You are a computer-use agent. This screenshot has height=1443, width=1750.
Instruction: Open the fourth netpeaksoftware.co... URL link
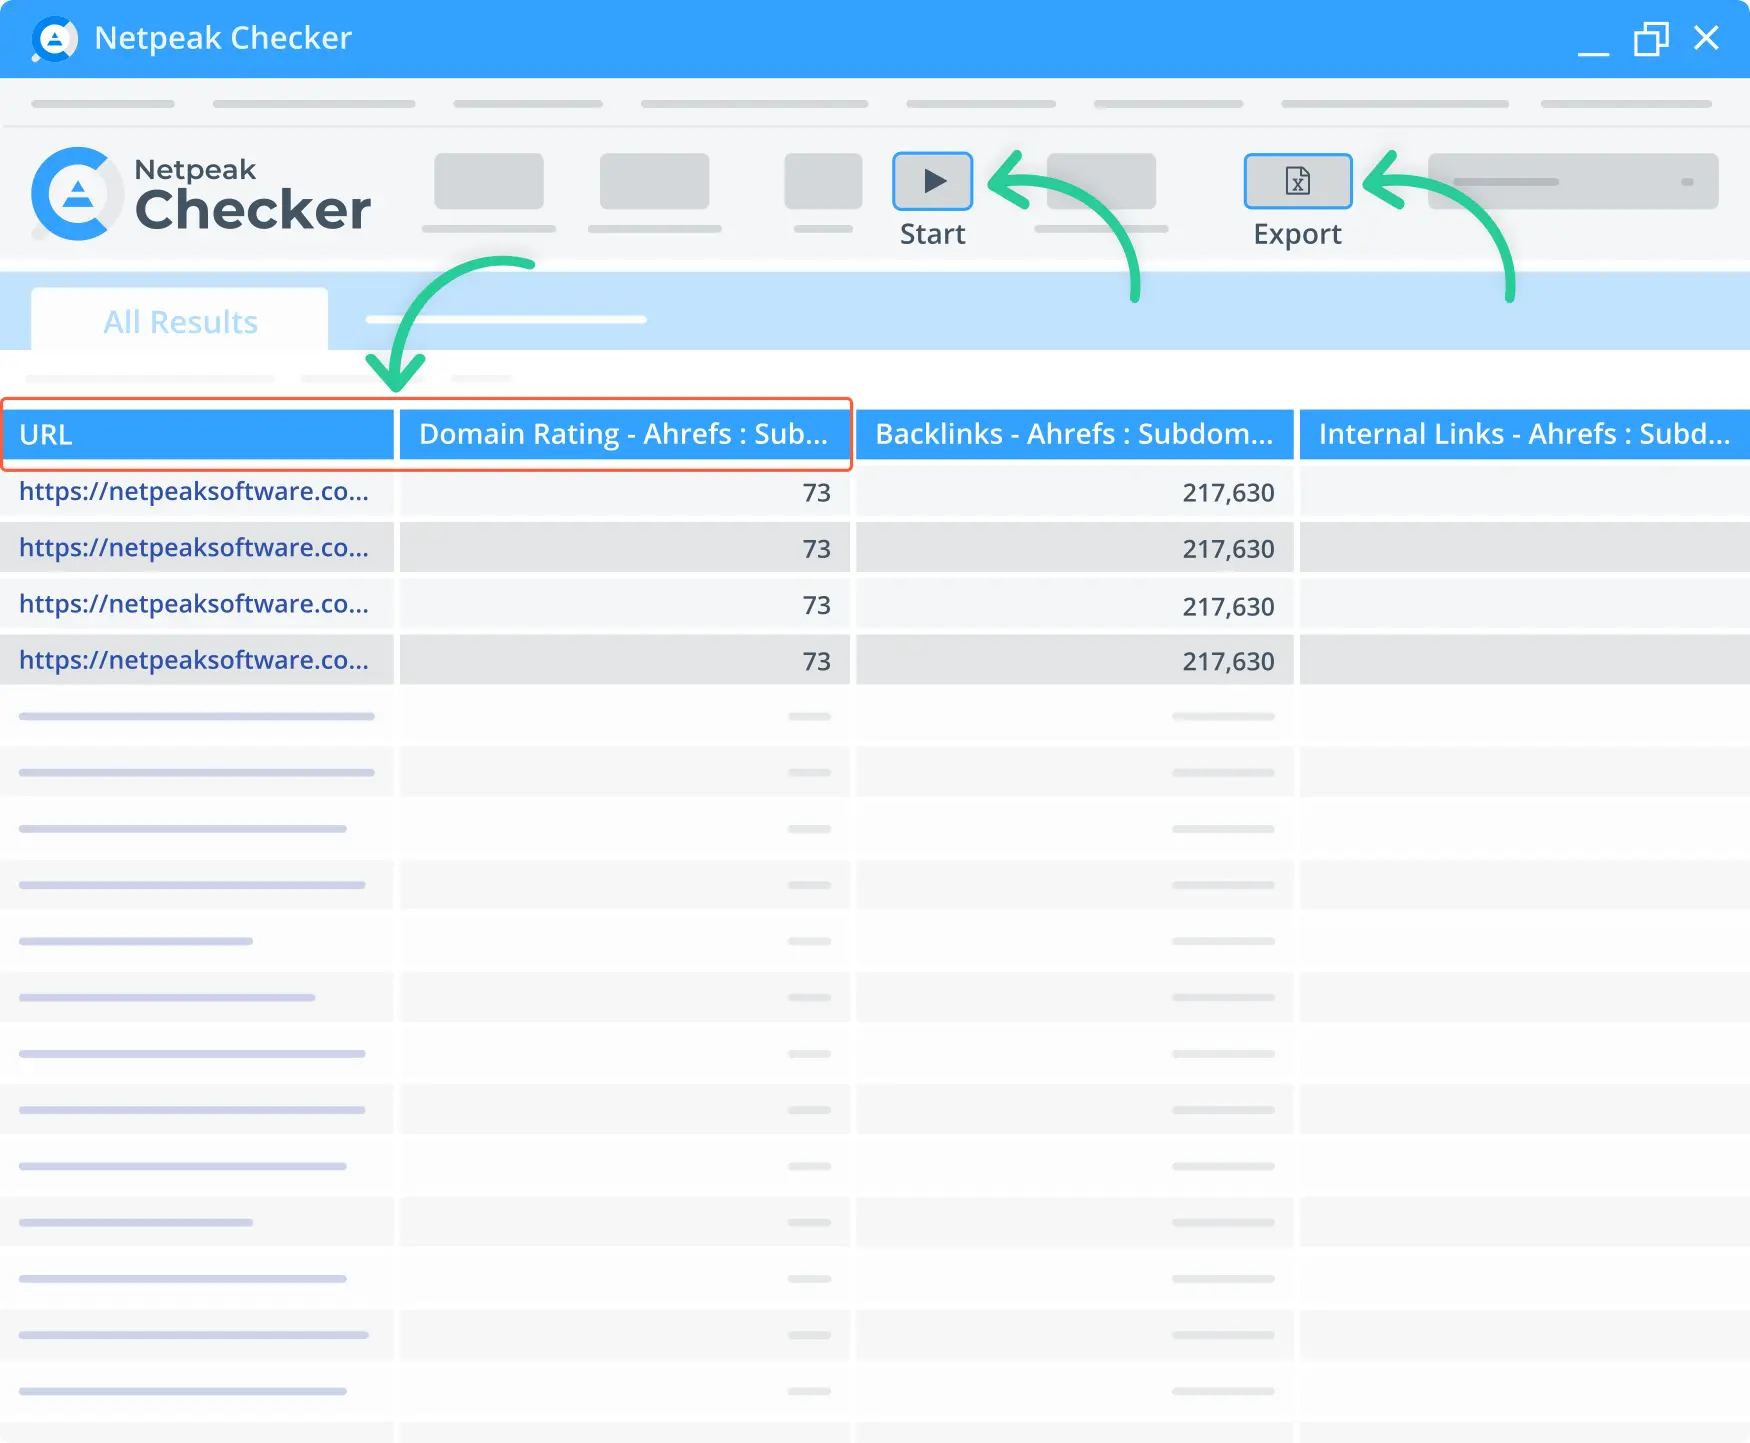(194, 659)
